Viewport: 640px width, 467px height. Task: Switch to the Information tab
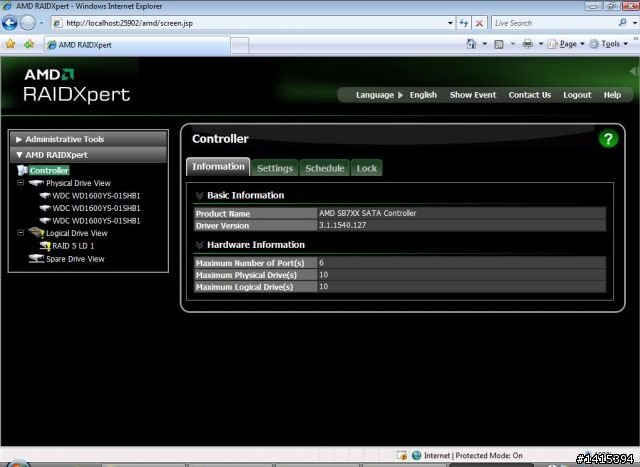[218, 167]
